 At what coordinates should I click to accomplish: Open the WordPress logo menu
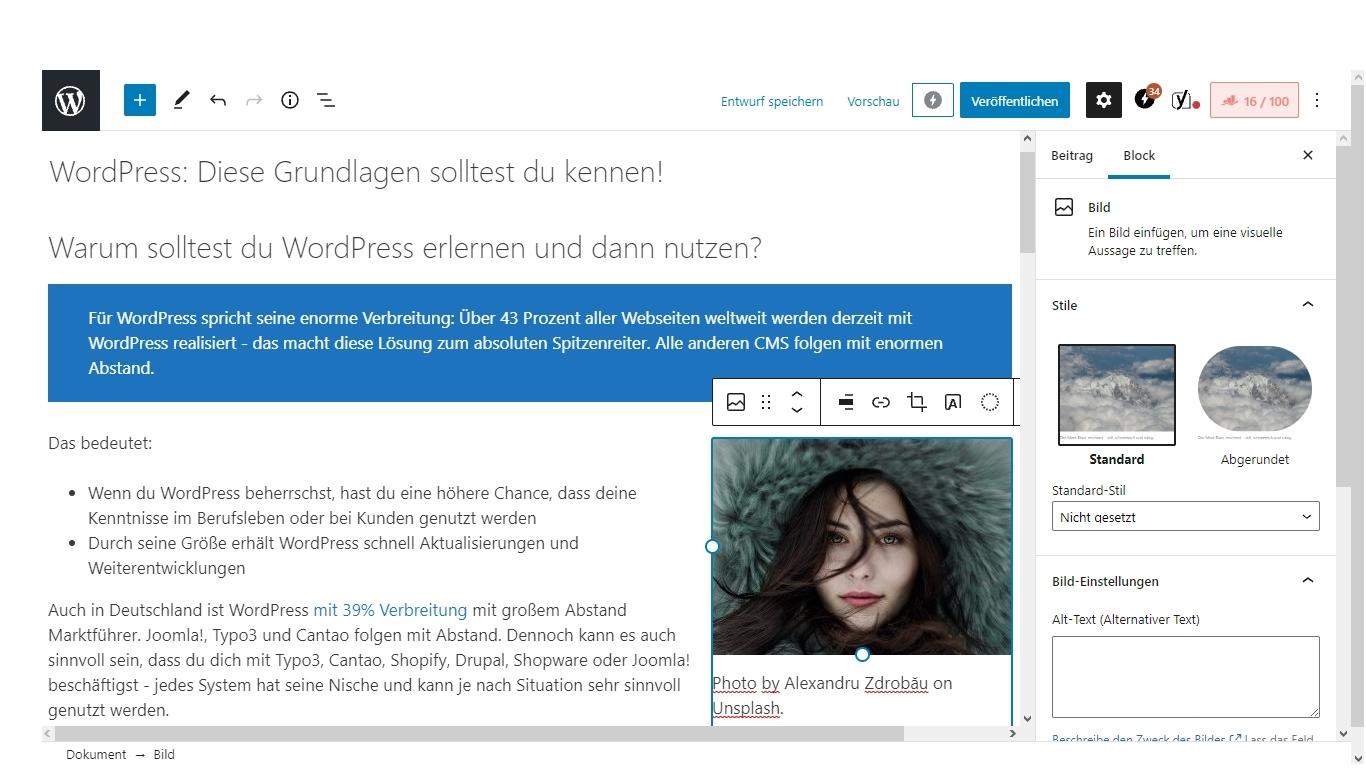tap(70, 100)
